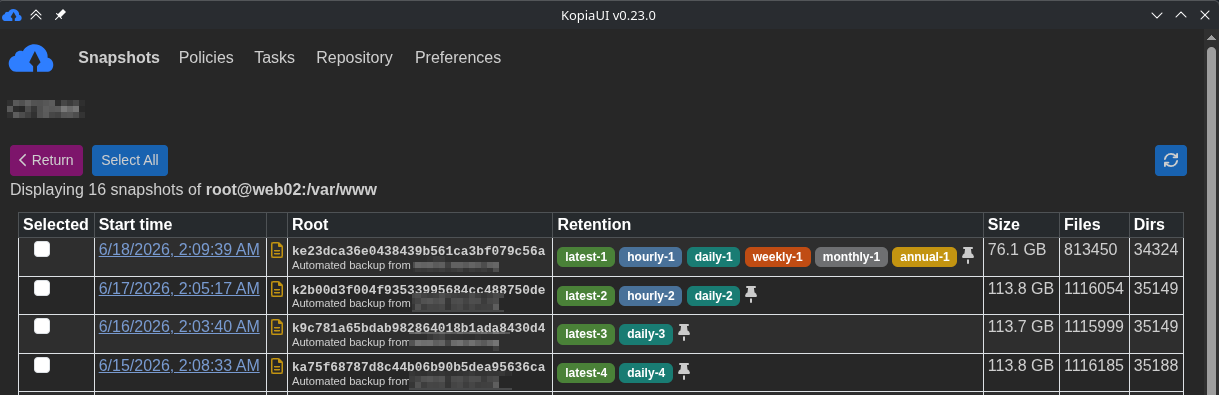Click the hourly-2 retention tag

click(x=651, y=296)
